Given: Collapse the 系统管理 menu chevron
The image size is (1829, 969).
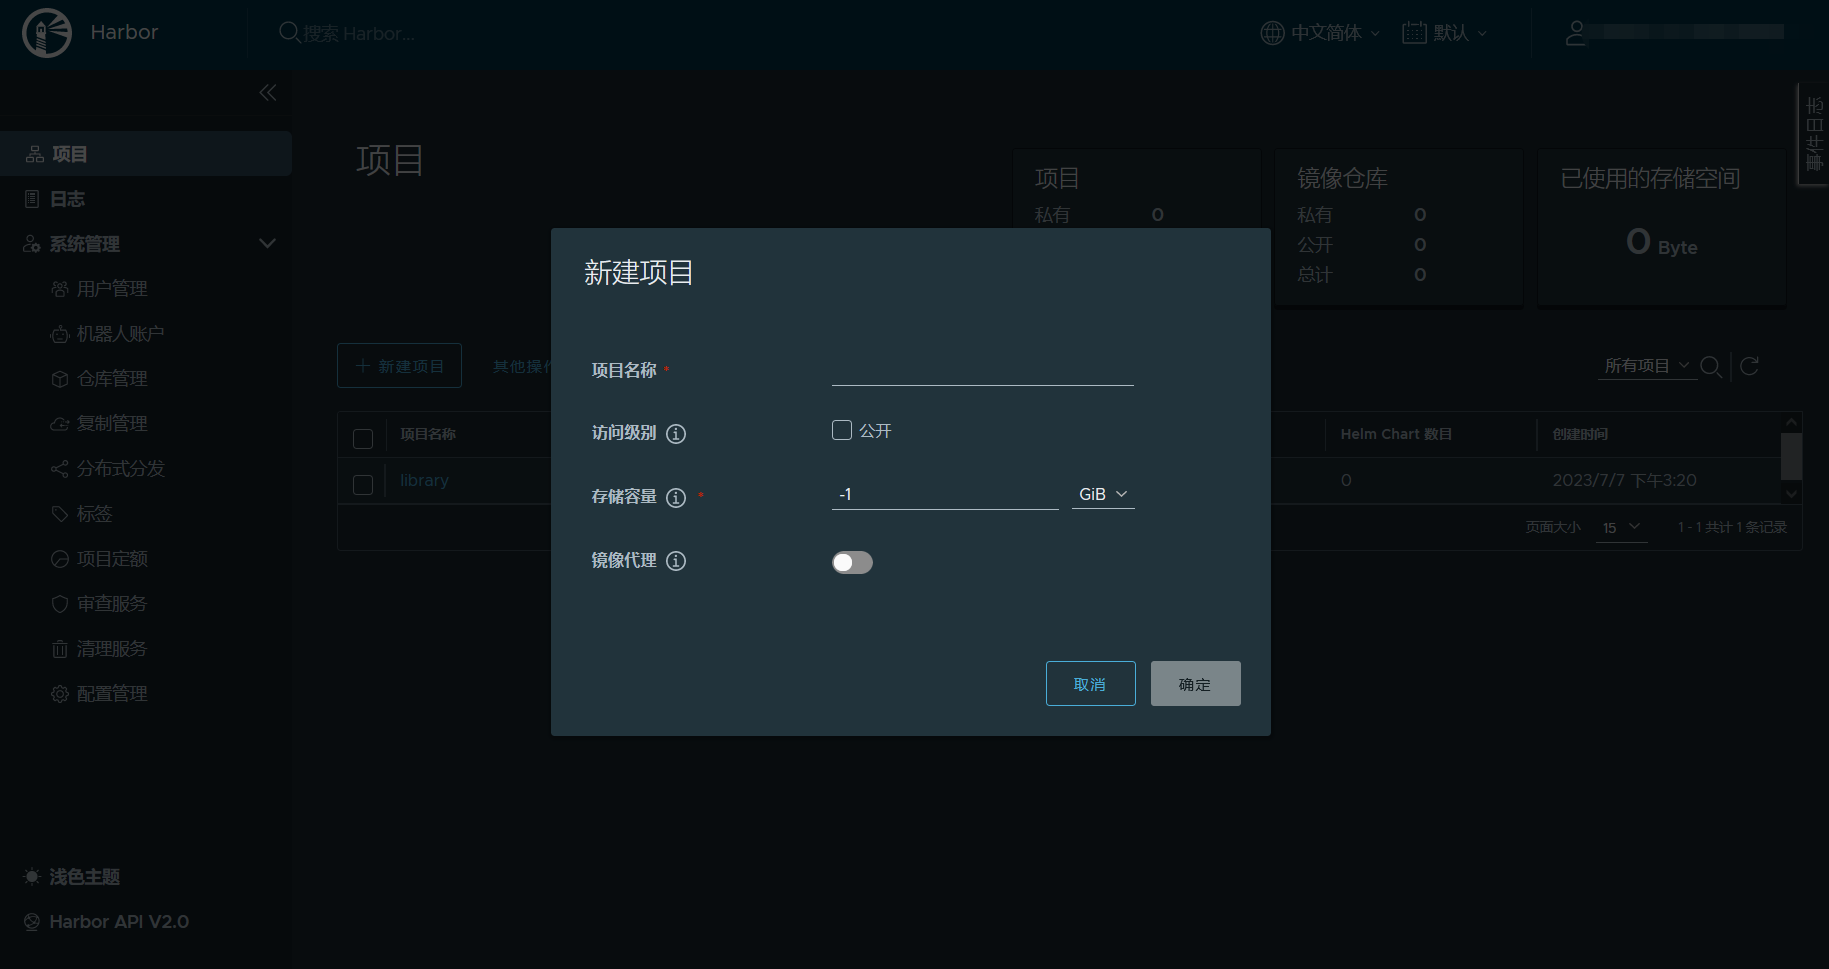Looking at the screenshot, I should click(267, 243).
